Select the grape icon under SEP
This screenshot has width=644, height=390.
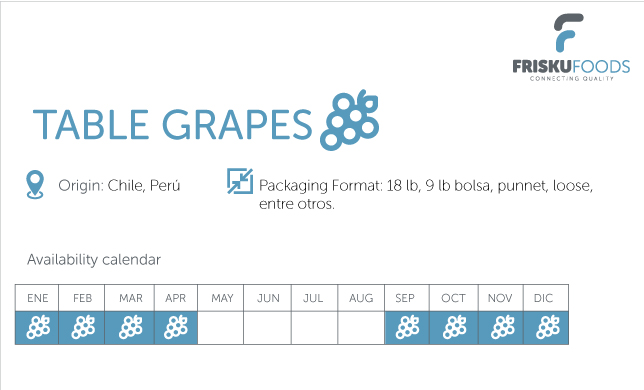click(x=407, y=327)
